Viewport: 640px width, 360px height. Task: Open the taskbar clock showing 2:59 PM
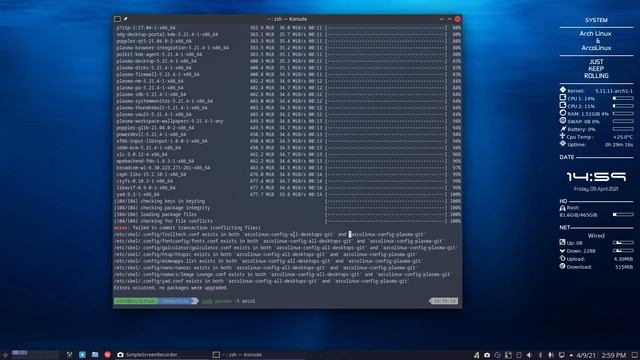click(x=613, y=355)
